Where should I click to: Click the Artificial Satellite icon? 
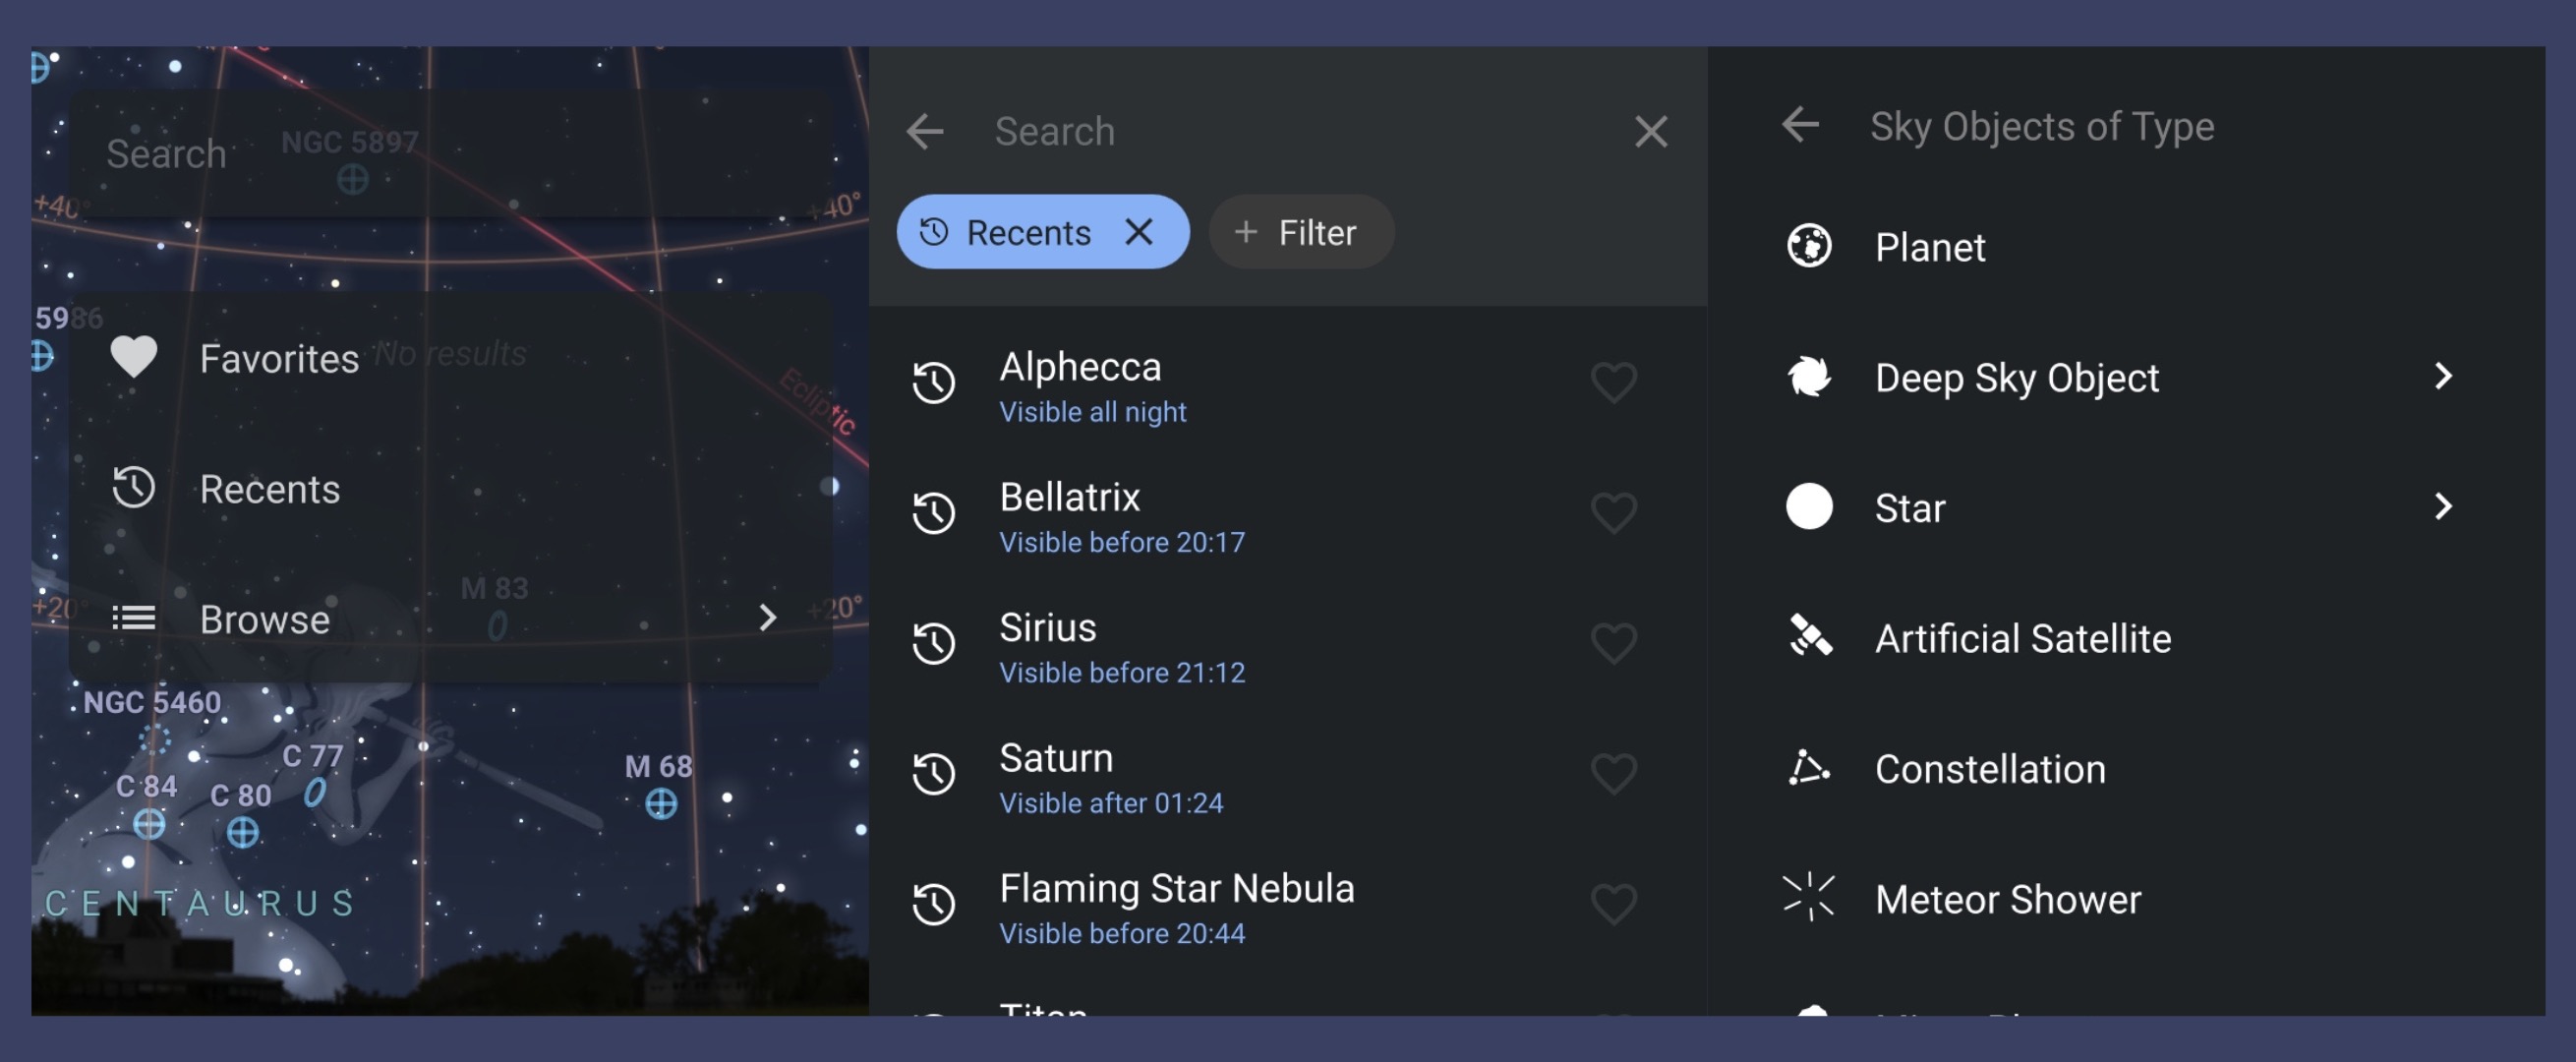[1810, 638]
